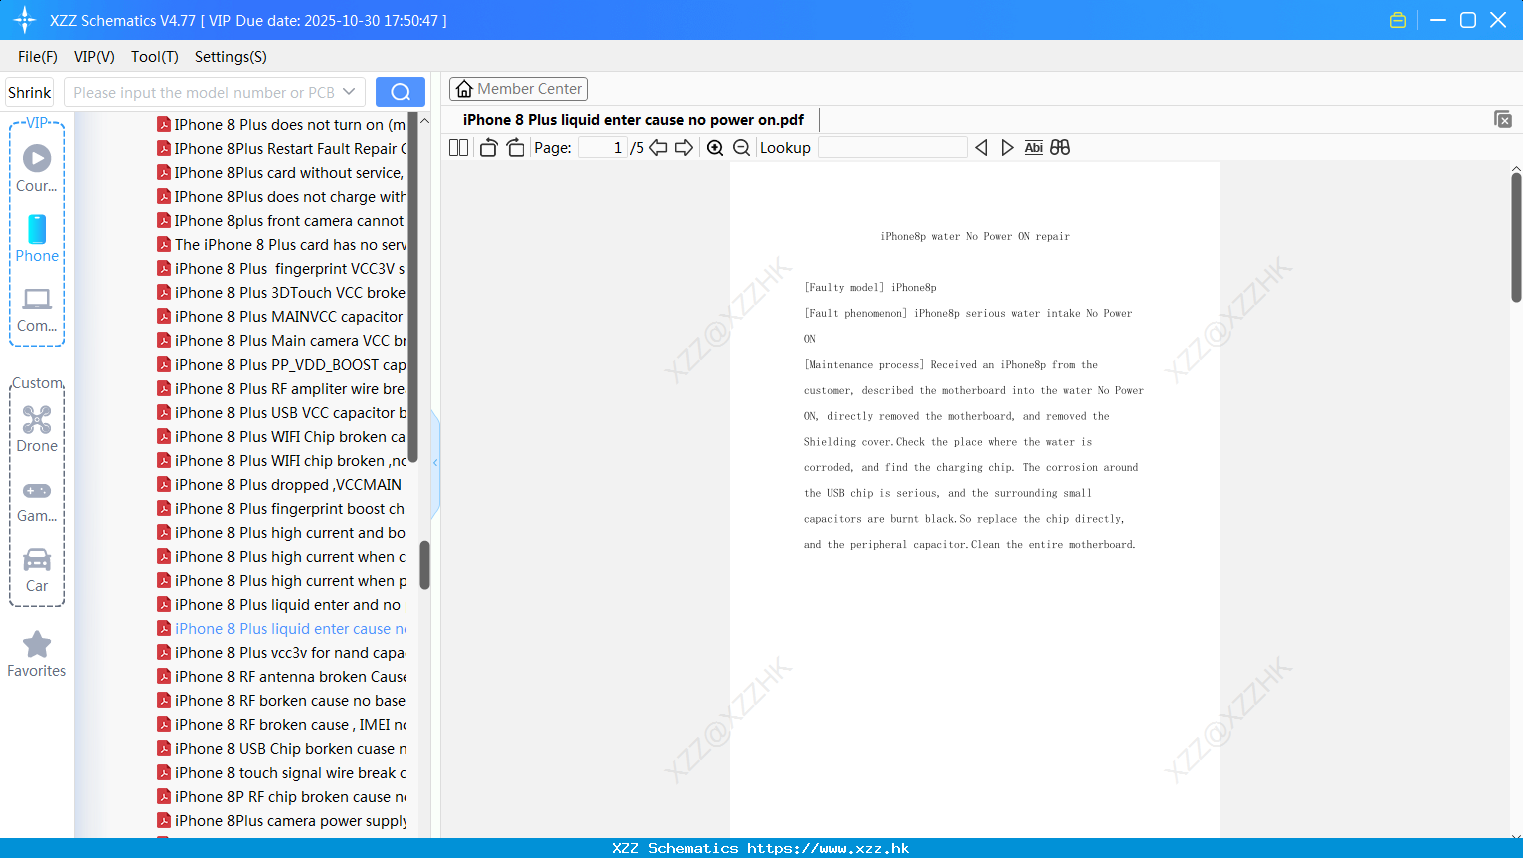
Task: Expand the model number dropdown arrow
Action: 349,92
